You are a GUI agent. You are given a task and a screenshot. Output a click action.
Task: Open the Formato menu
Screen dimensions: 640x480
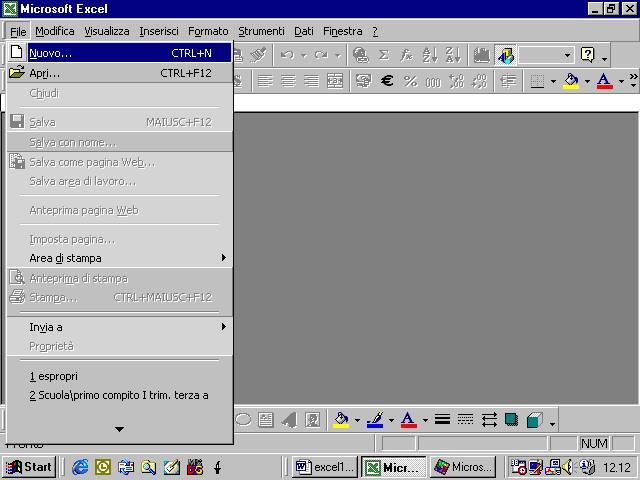pos(208,31)
